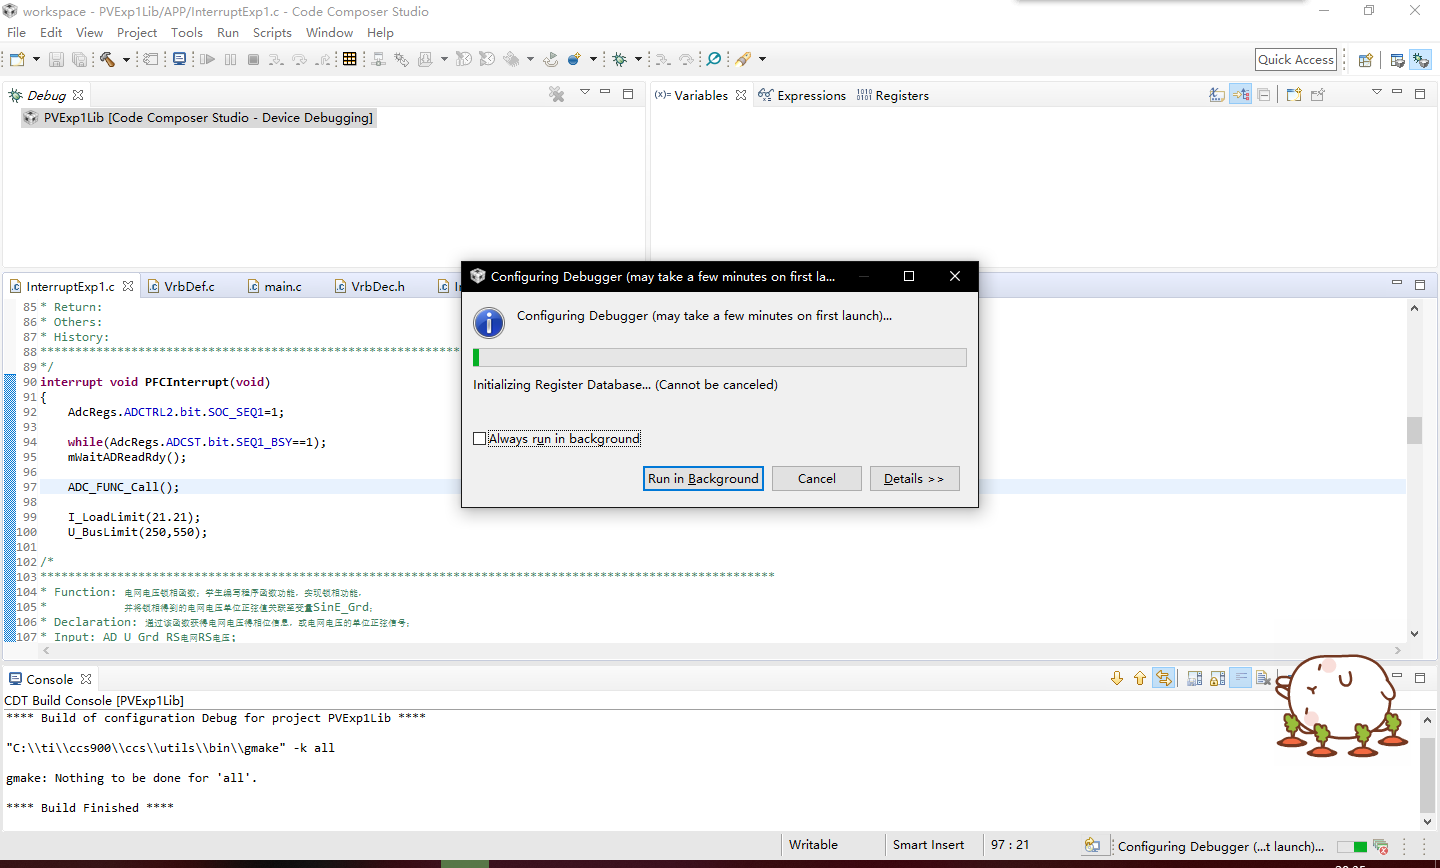Click the Save All toolbar icon

point(79,59)
